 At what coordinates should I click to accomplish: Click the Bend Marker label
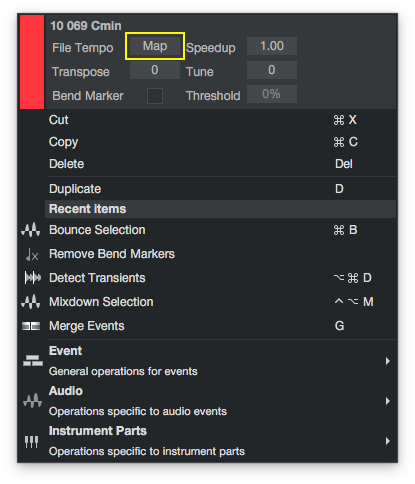88,96
